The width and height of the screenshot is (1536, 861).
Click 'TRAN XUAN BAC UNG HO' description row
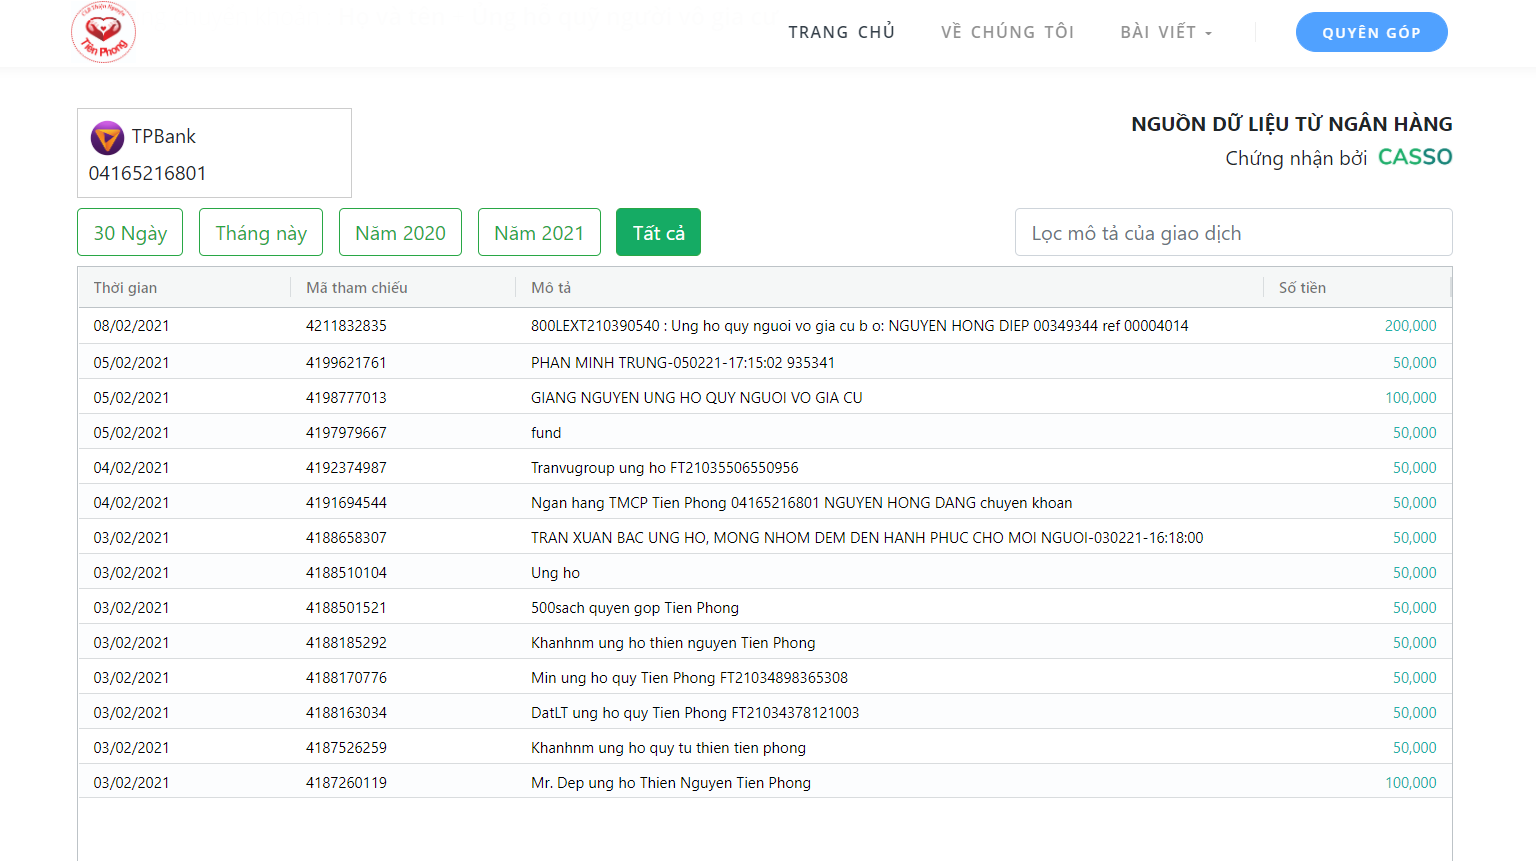click(x=867, y=538)
